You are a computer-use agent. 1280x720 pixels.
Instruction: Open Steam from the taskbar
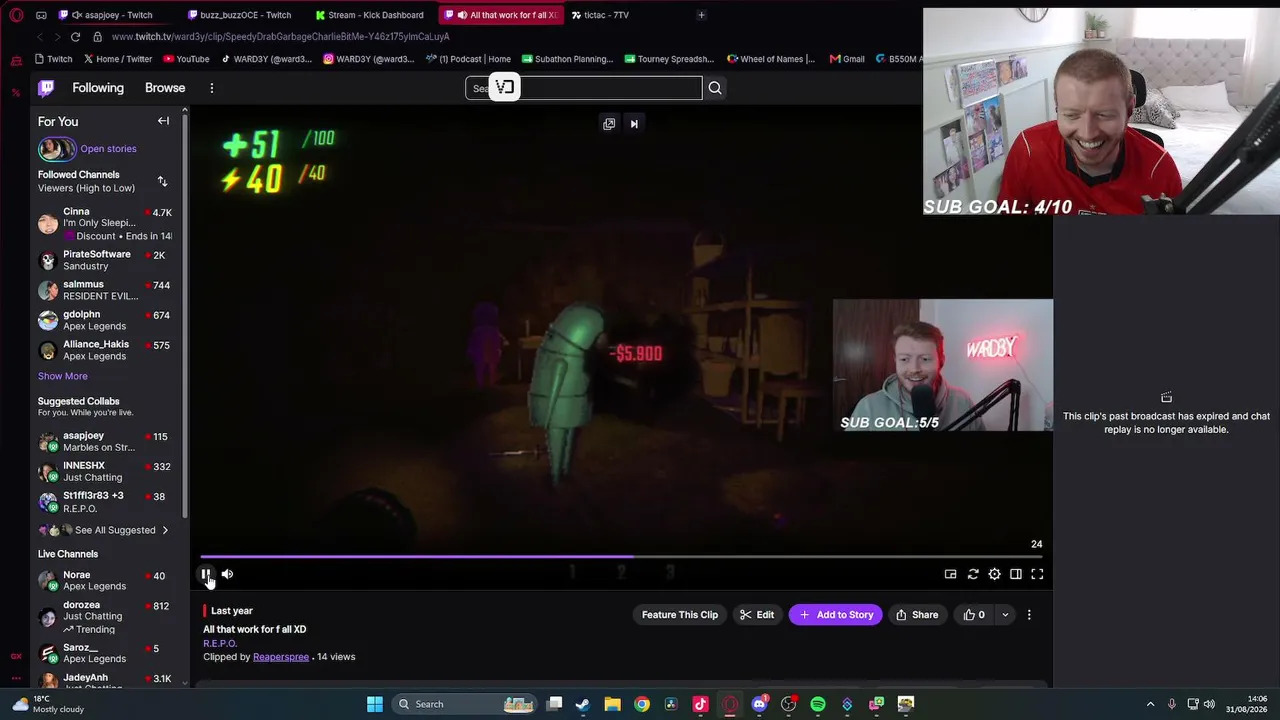click(x=583, y=704)
